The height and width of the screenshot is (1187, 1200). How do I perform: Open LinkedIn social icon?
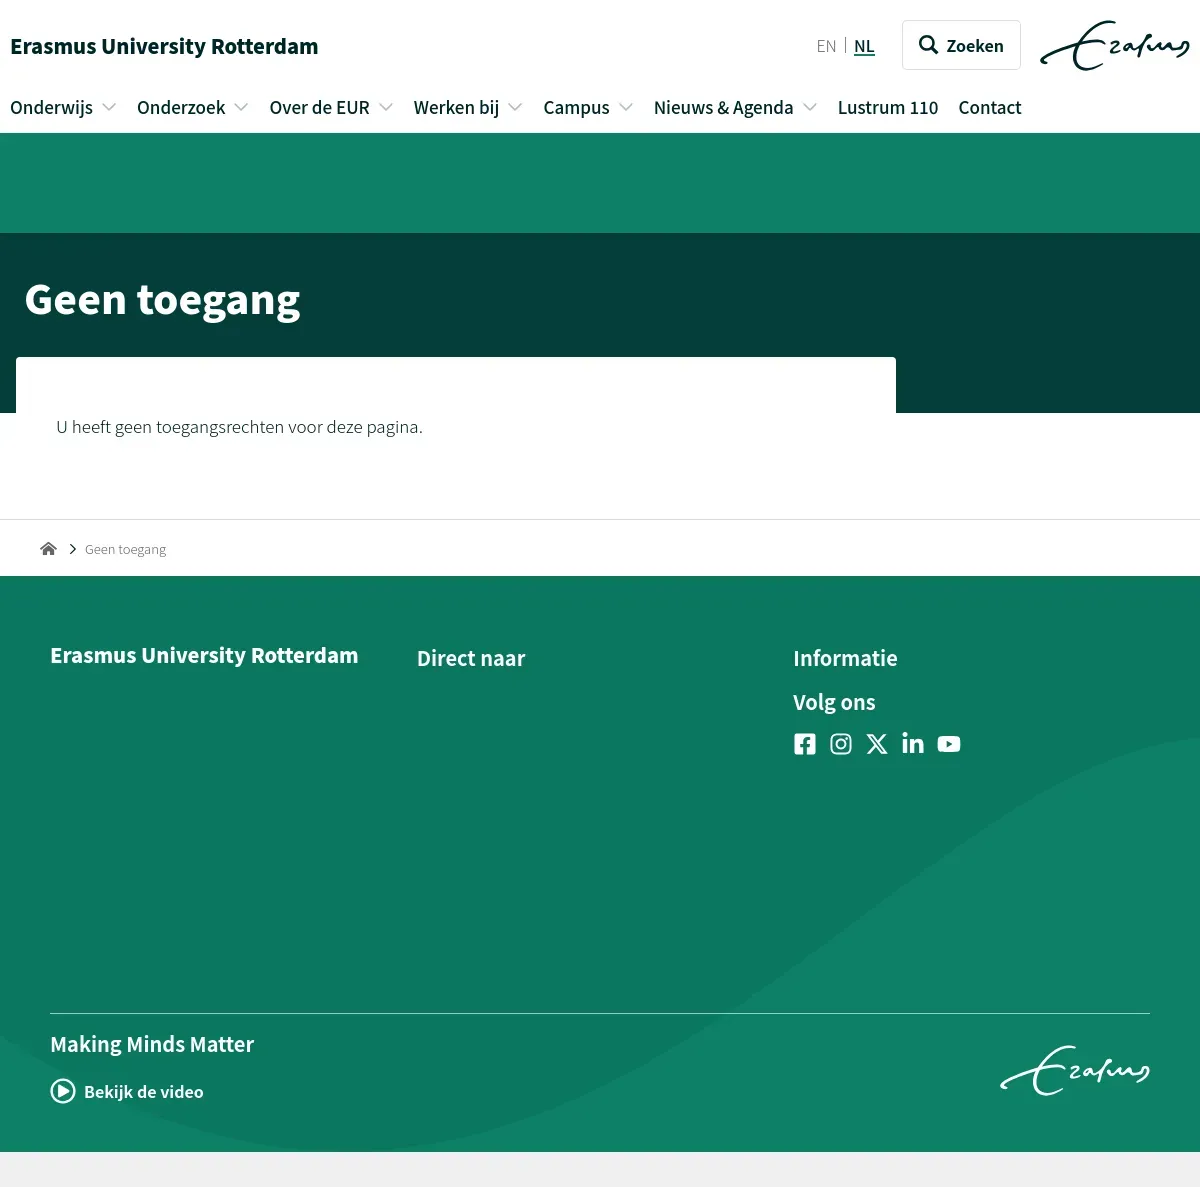coord(913,743)
